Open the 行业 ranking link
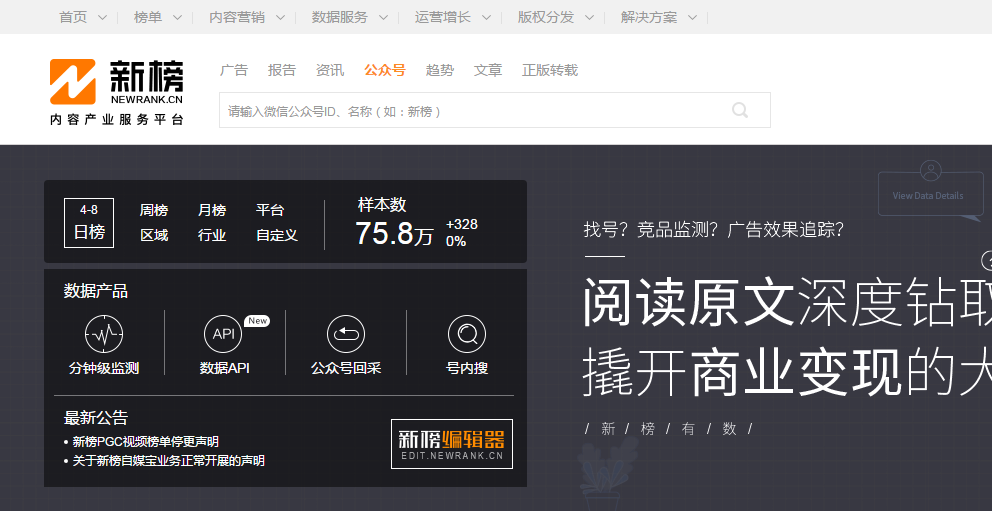Image resolution: width=992 pixels, height=511 pixels. (212, 235)
